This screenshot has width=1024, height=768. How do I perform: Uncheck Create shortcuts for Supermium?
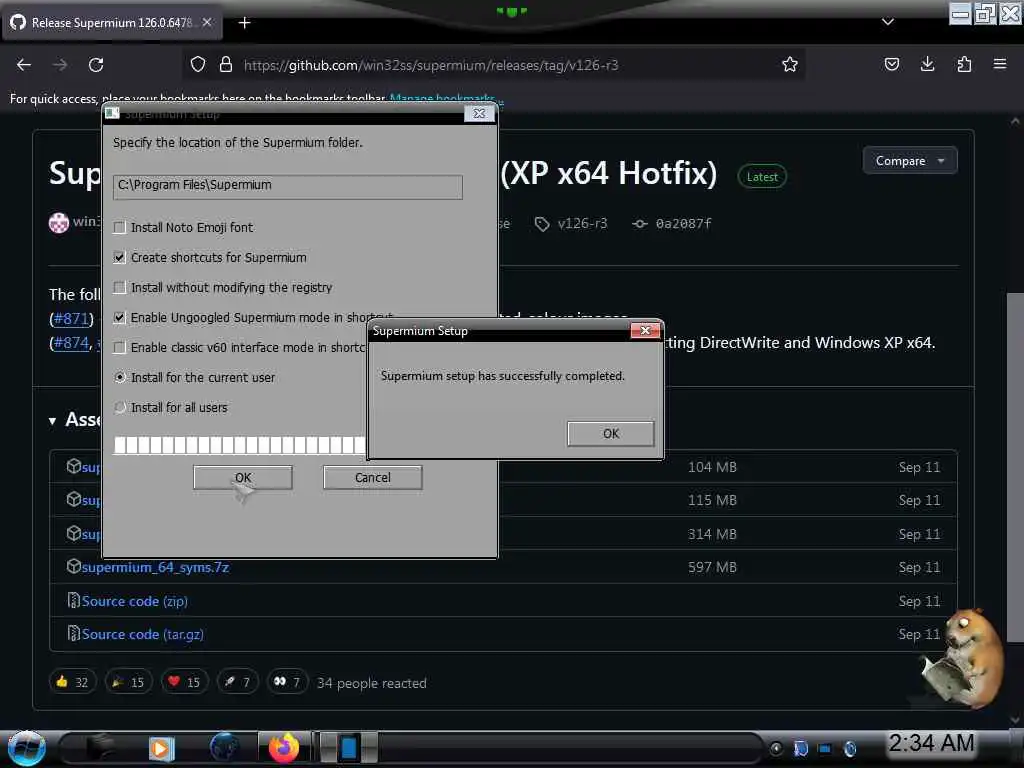pos(120,257)
